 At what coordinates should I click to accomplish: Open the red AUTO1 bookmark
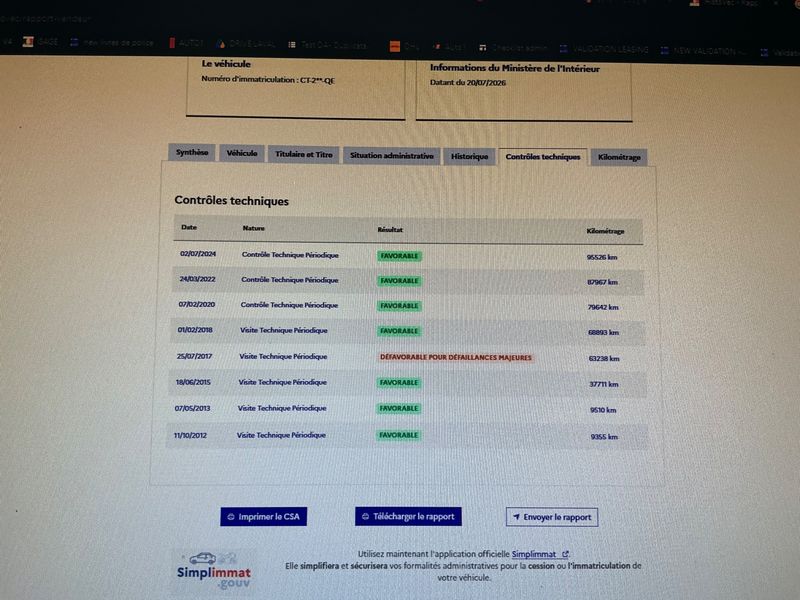(x=186, y=43)
